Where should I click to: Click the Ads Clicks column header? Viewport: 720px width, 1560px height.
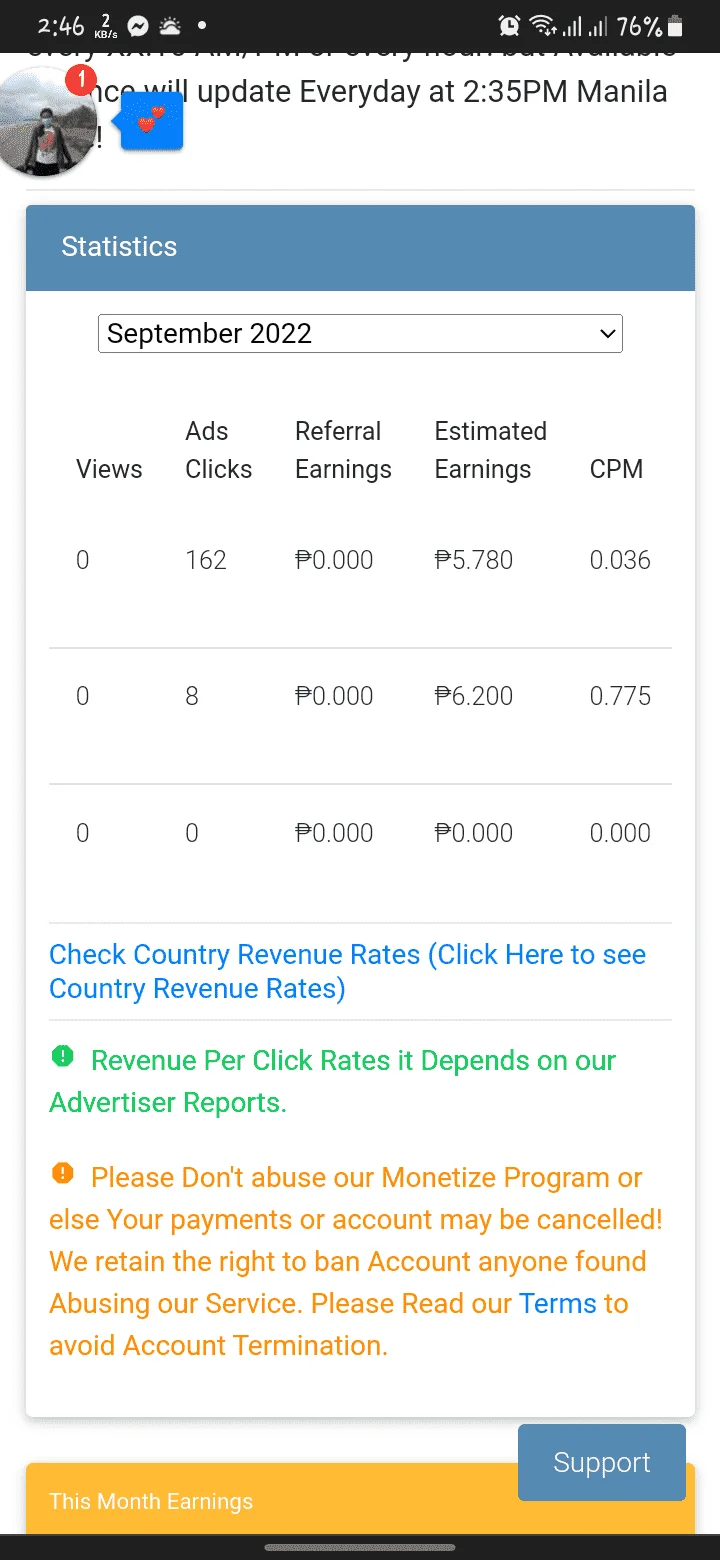(x=219, y=450)
